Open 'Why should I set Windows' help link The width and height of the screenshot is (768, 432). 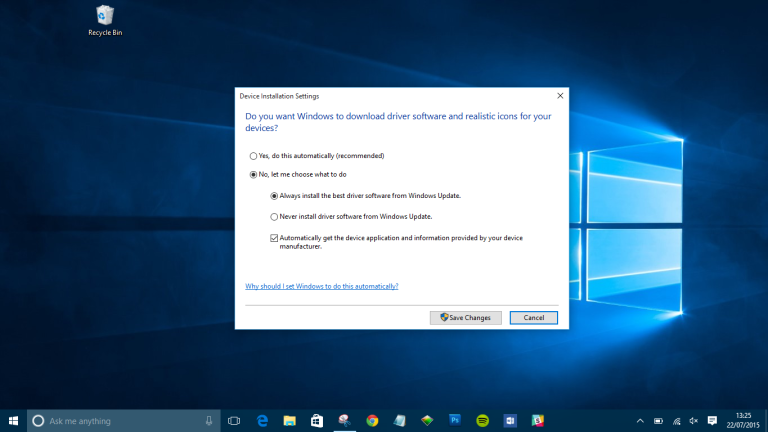tap(322, 286)
